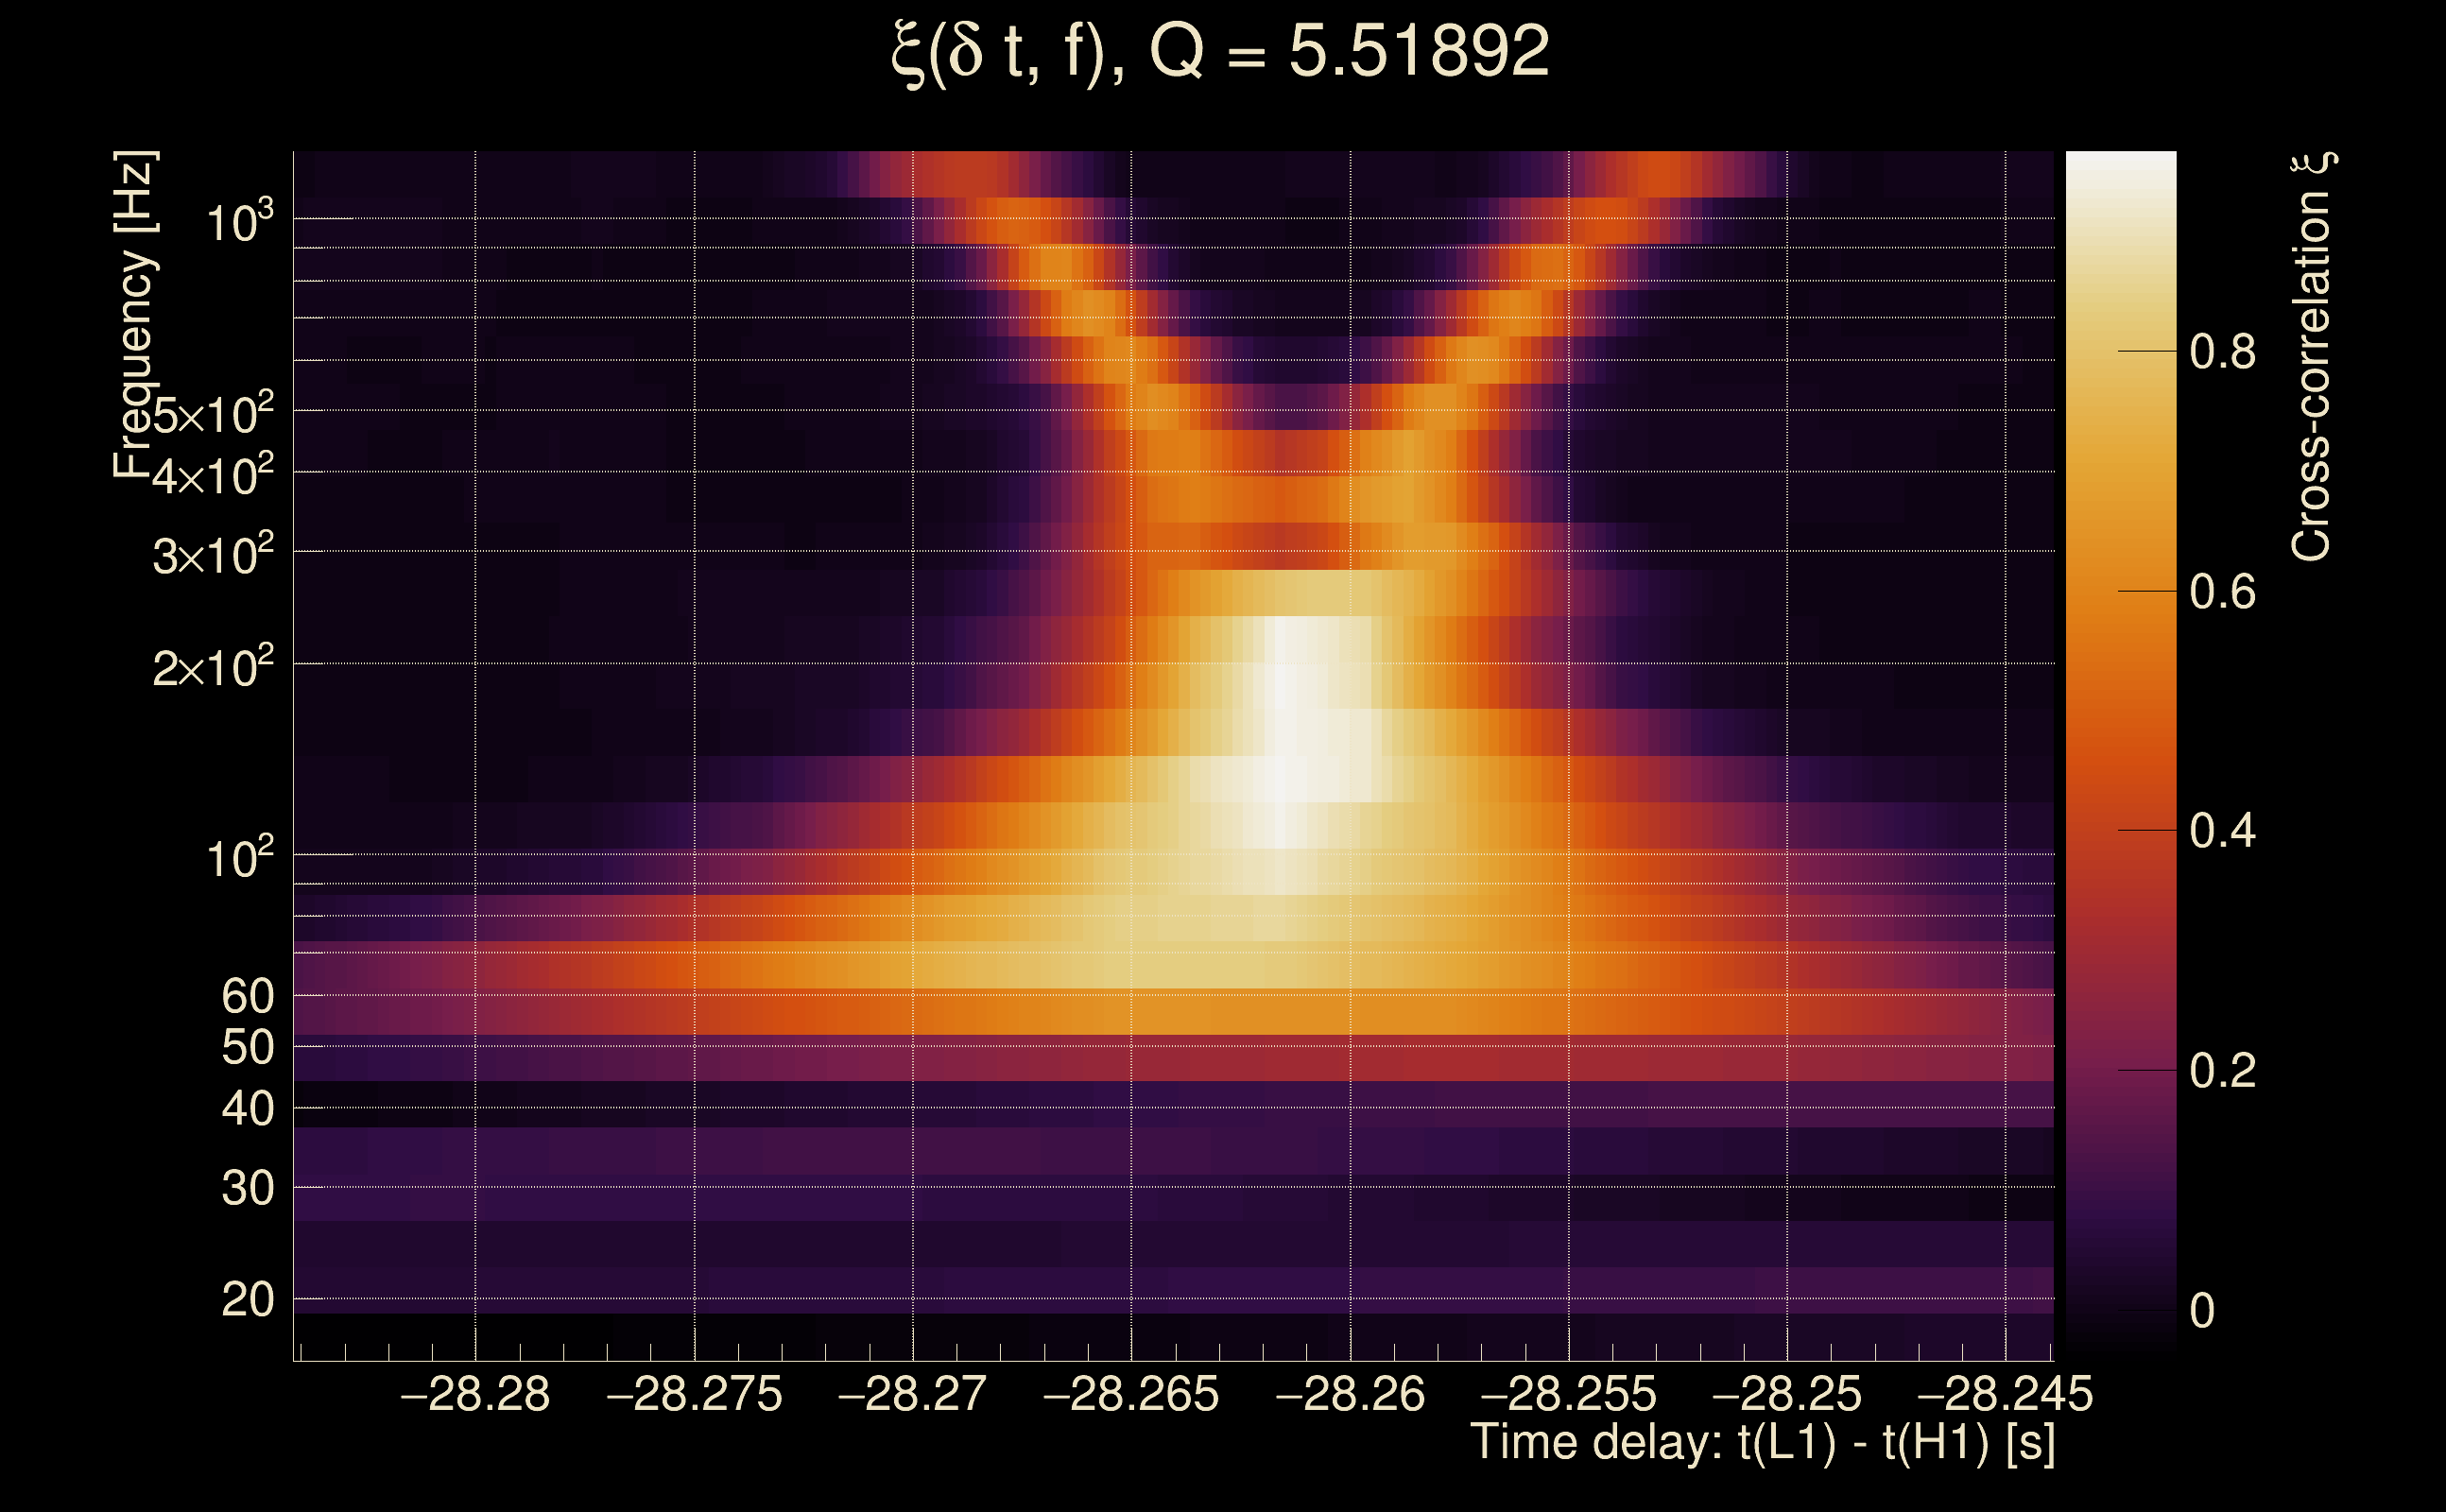Click the 20 Hz frequency tick label
Image resolution: width=2446 pixels, height=1512 pixels.
point(247,1300)
